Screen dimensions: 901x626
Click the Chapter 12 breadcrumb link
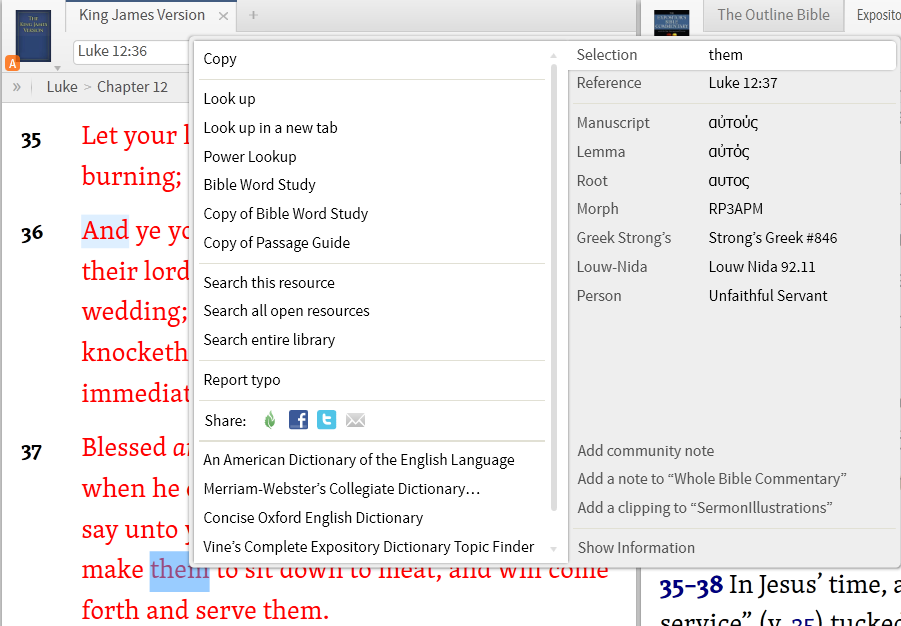(132, 87)
